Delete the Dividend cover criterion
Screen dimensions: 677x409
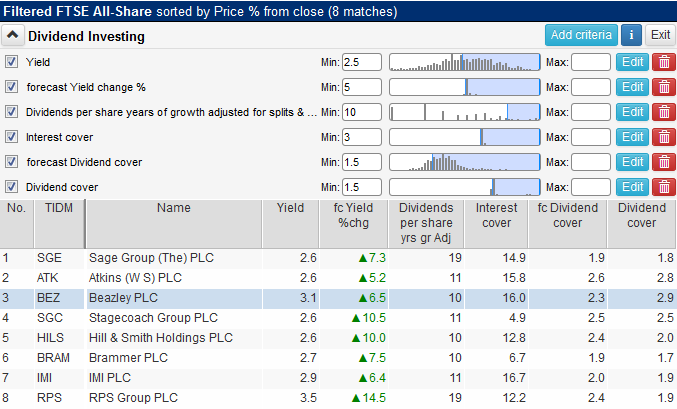point(664,187)
